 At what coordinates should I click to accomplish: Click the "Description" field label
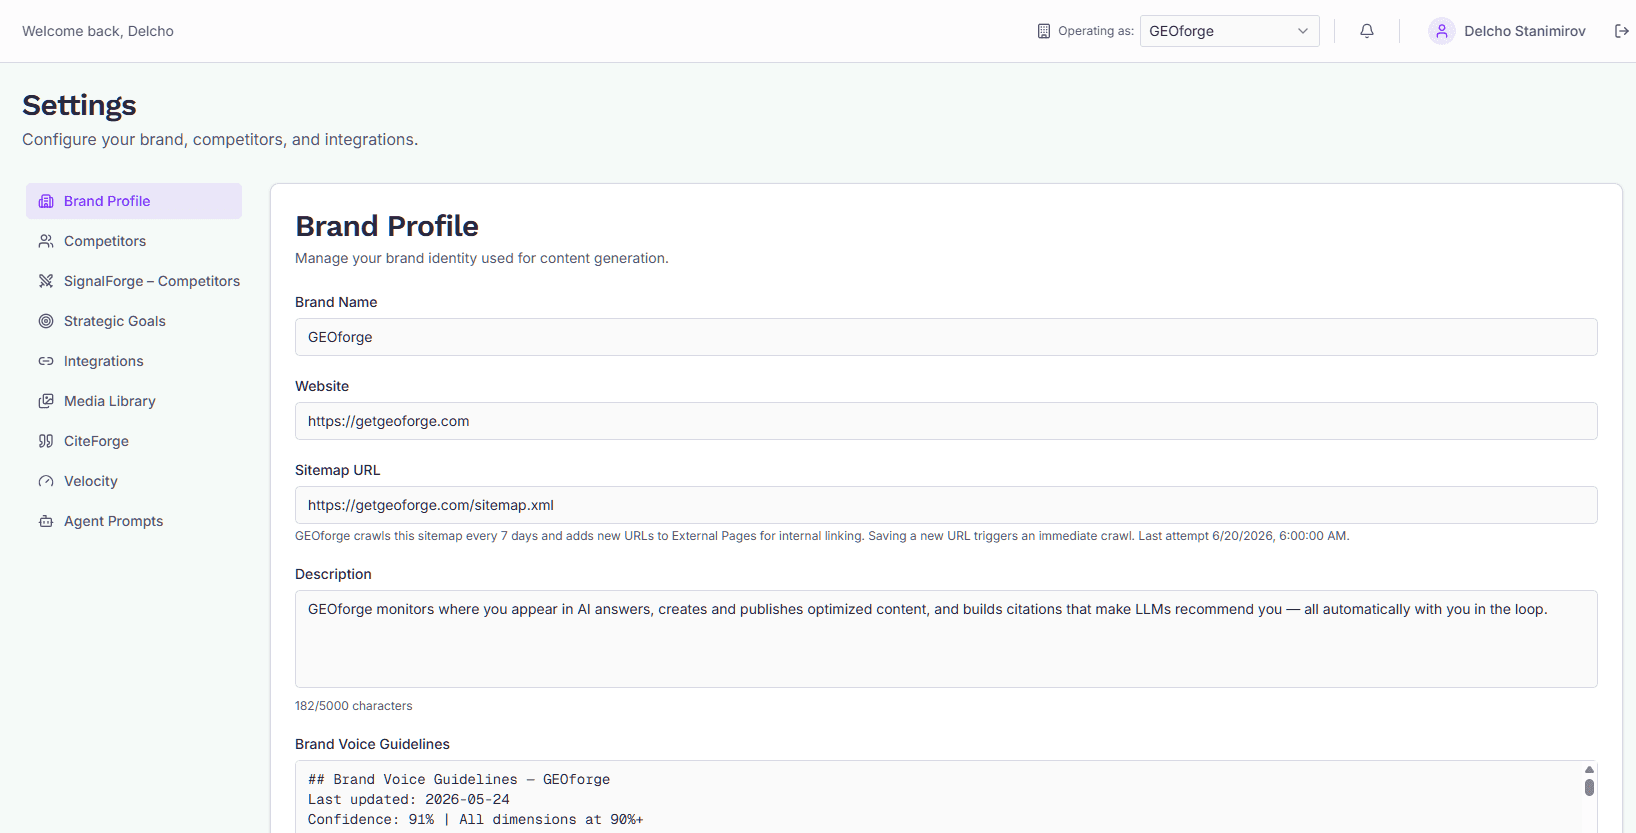tap(333, 574)
